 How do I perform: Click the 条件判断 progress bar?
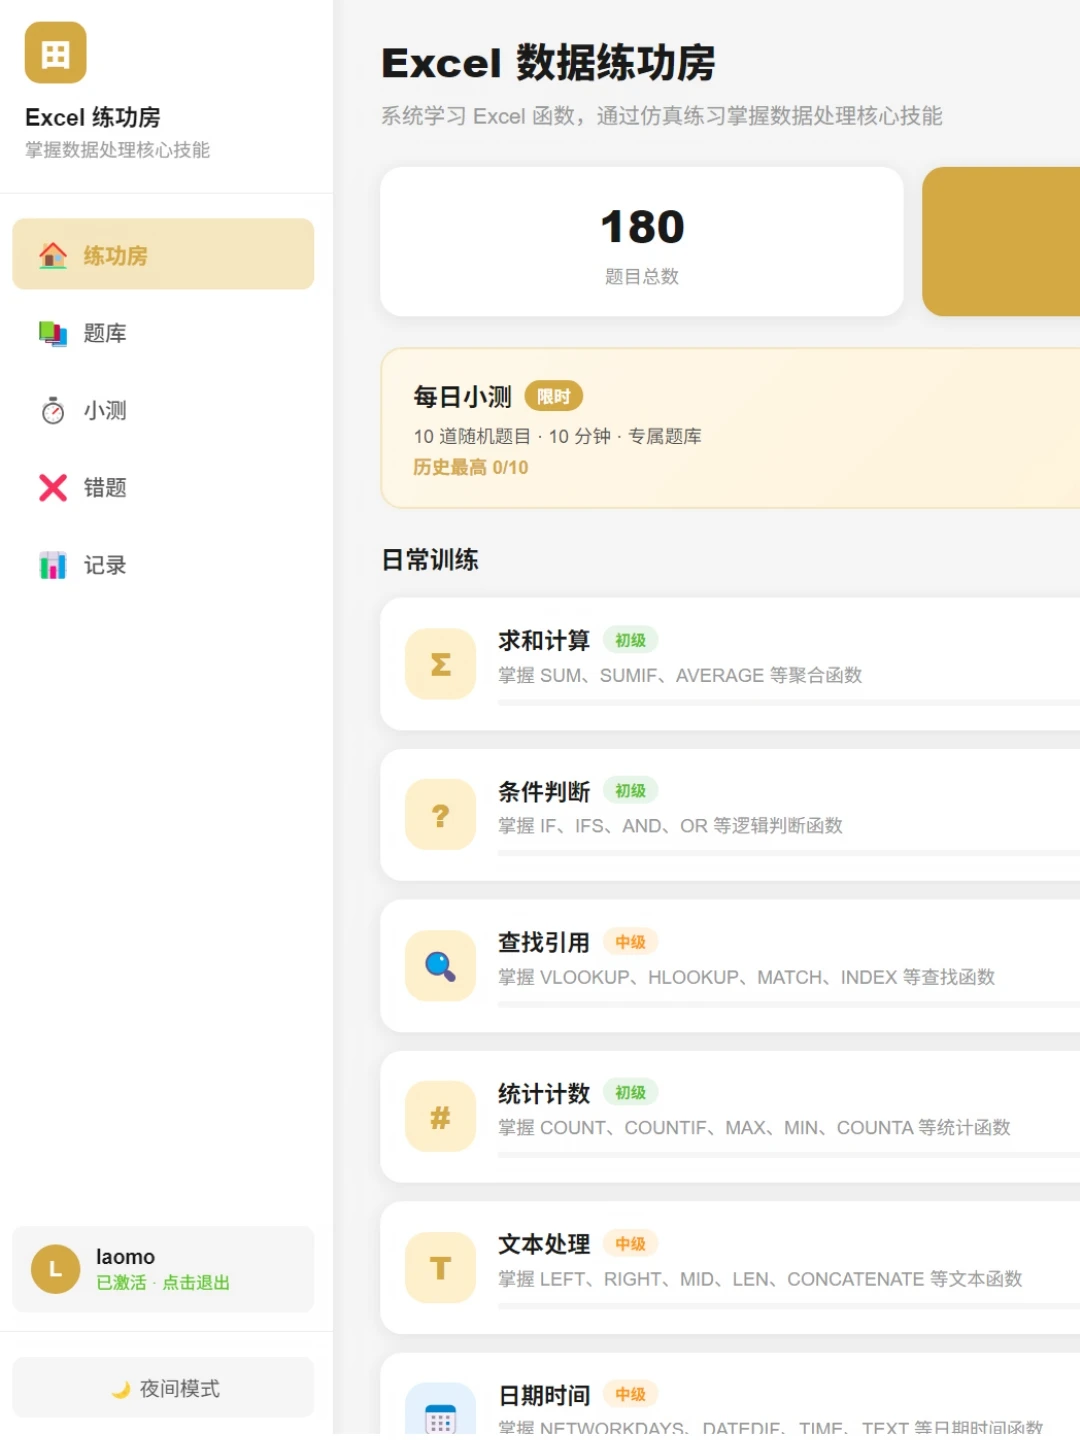pos(789,854)
